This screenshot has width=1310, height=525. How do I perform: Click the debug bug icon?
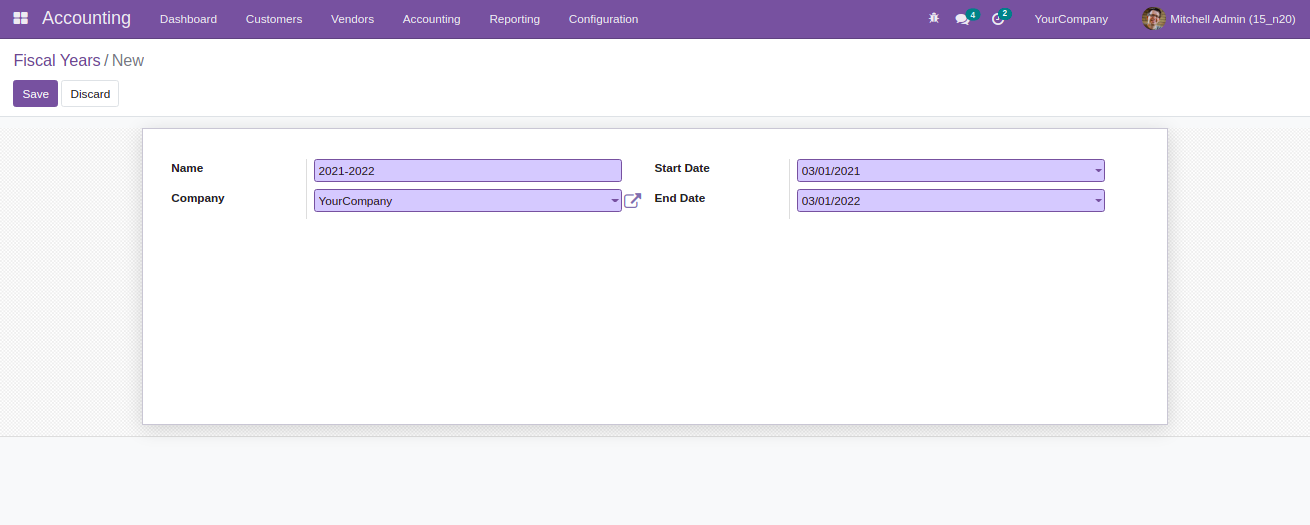(x=934, y=19)
